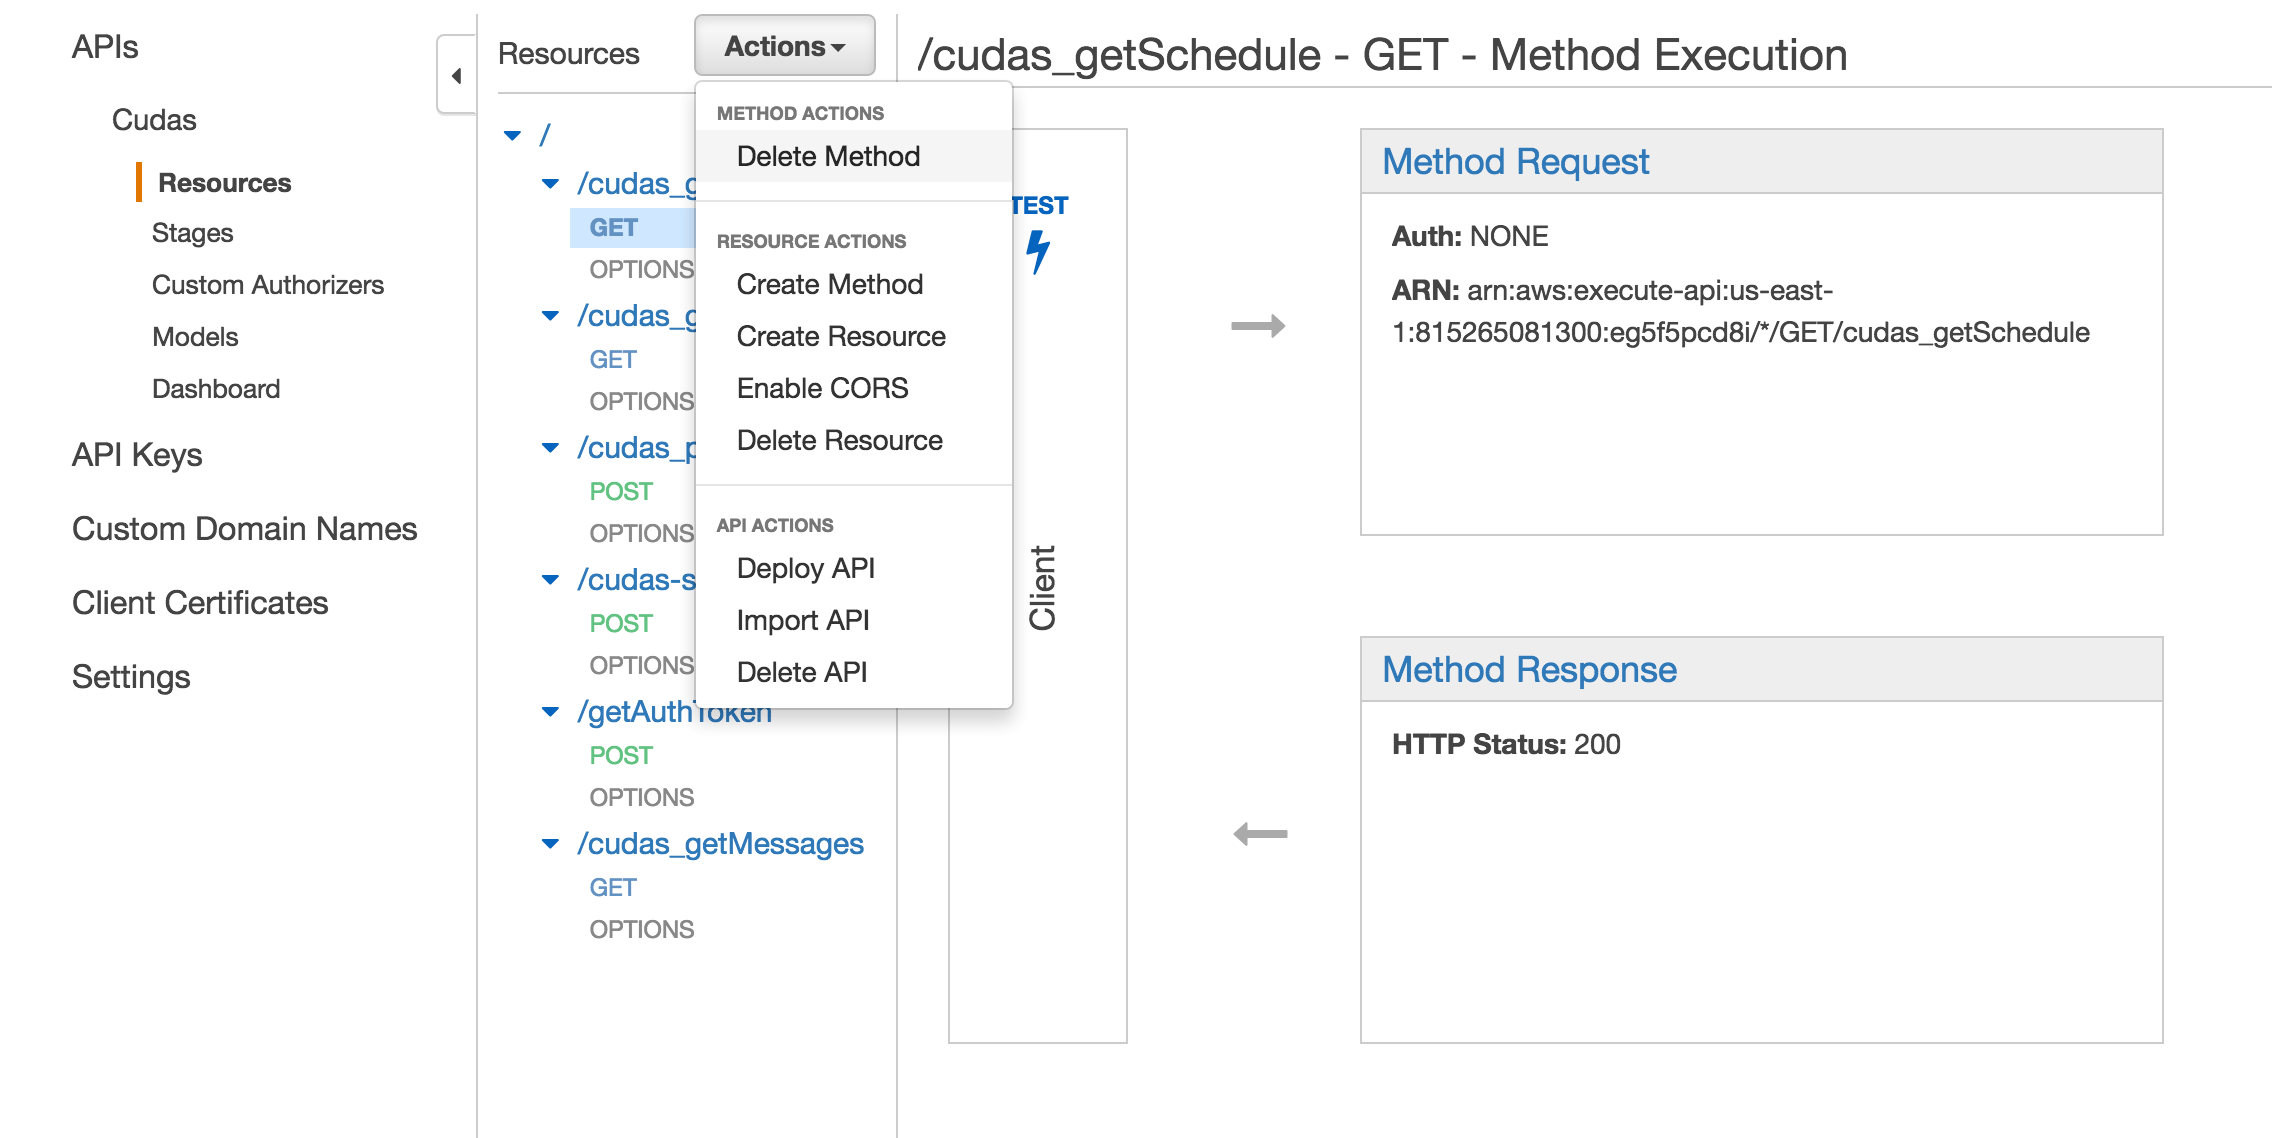2272x1138 pixels.
Task: Collapse the /getAuthToken resource node
Action: (551, 711)
